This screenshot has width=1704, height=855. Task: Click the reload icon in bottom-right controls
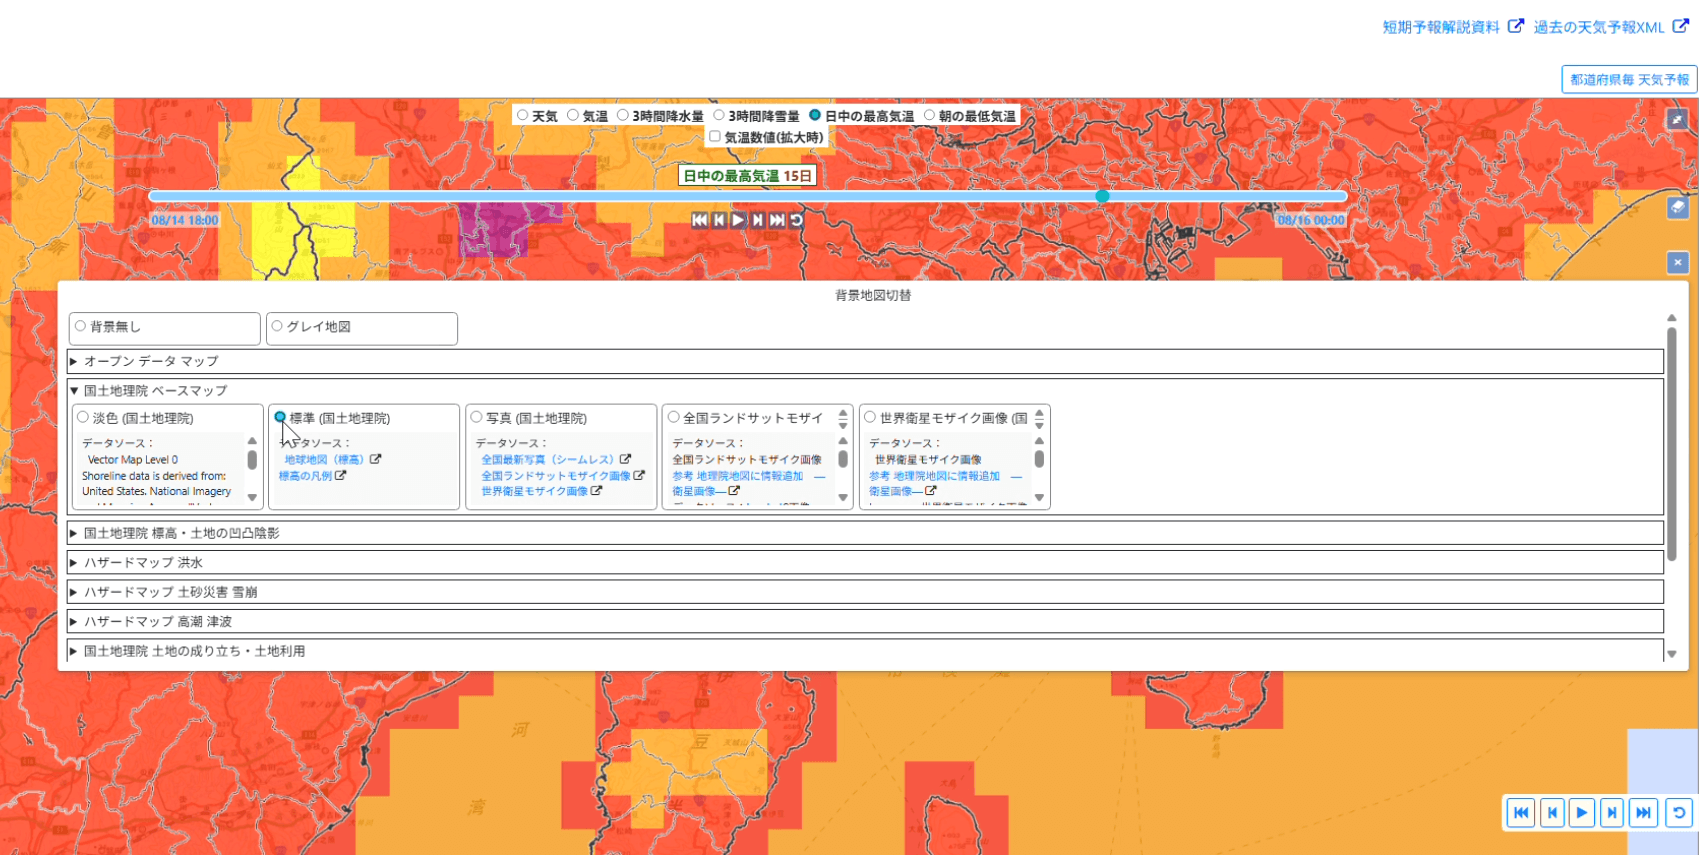coord(1679,813)
